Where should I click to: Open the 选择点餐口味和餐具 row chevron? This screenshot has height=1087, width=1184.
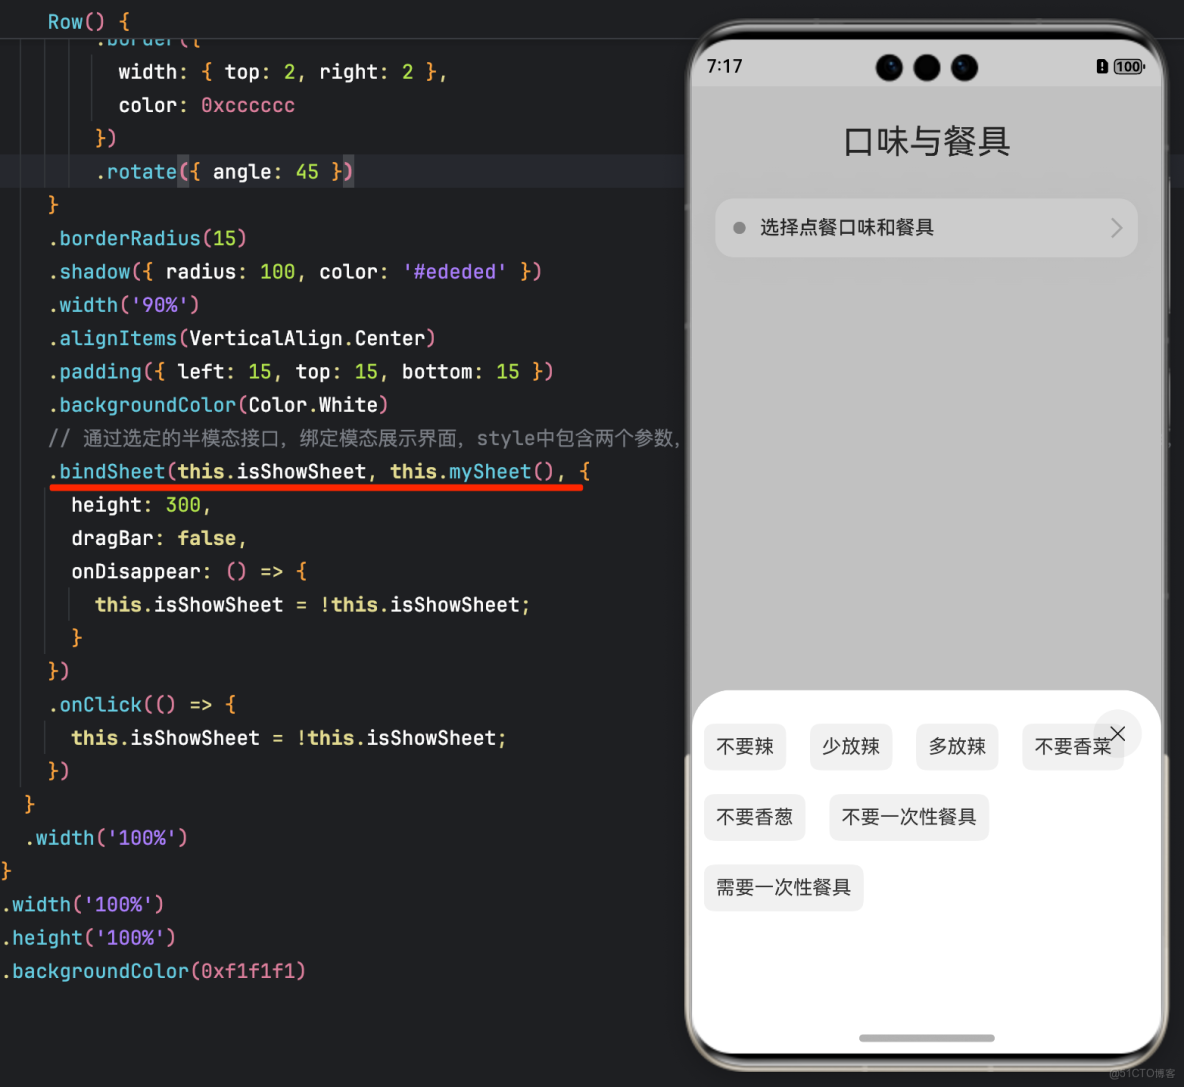1117,228
